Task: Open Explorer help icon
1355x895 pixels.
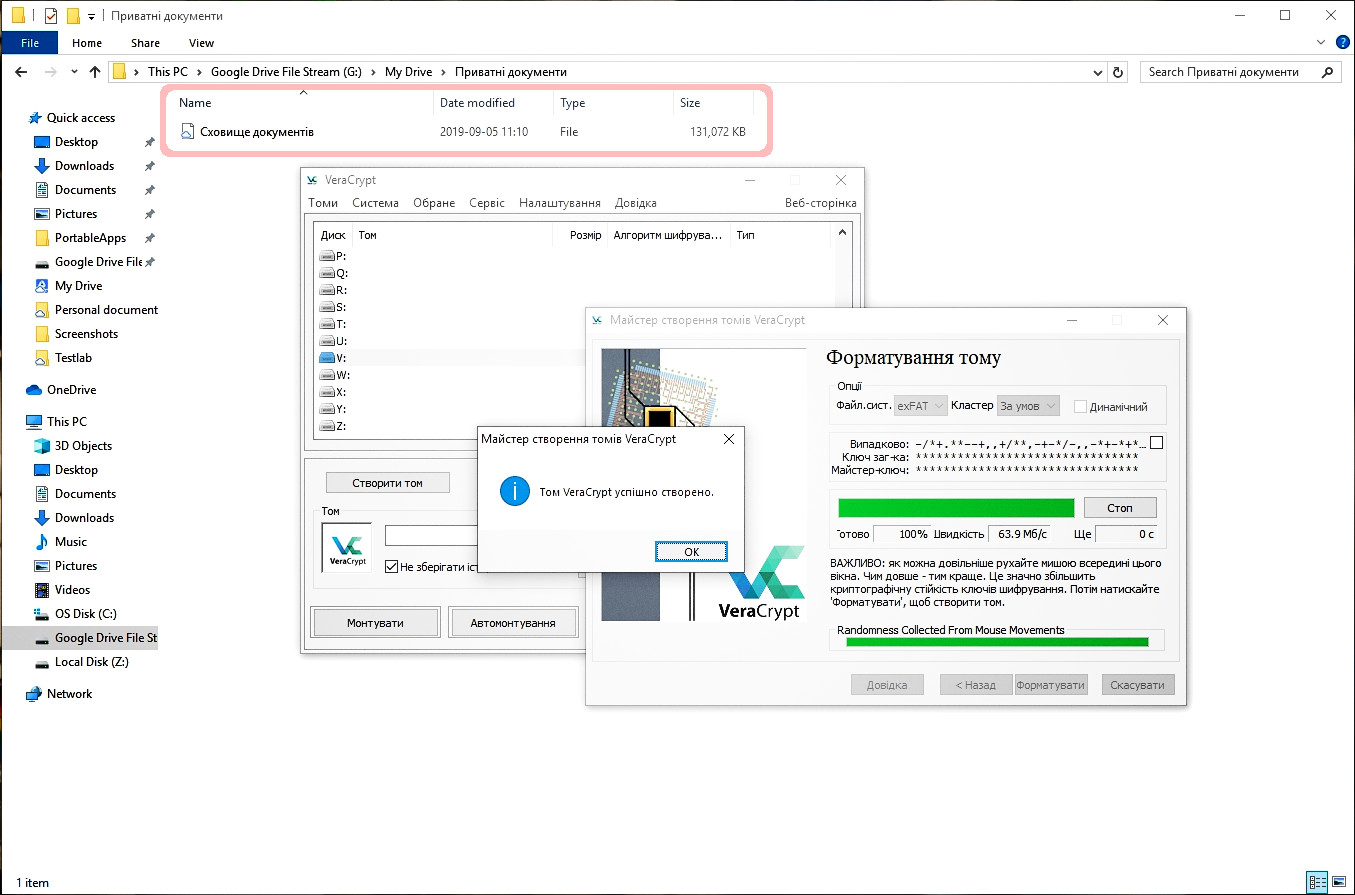Action: coord(1342,43)
